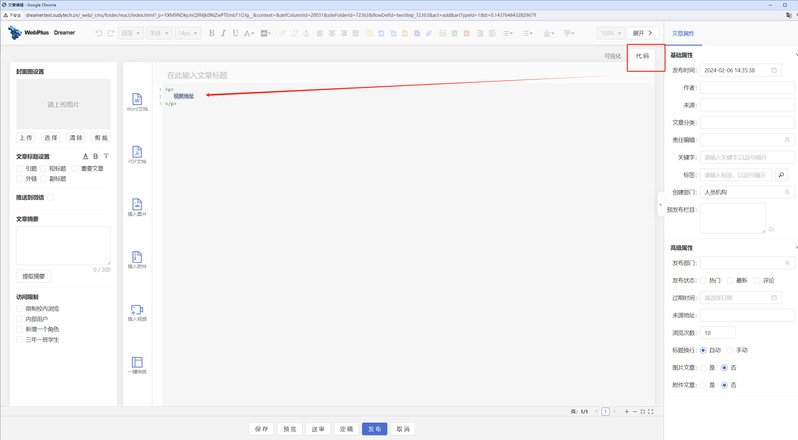Check the 引题 checkbox

[19, 168]
